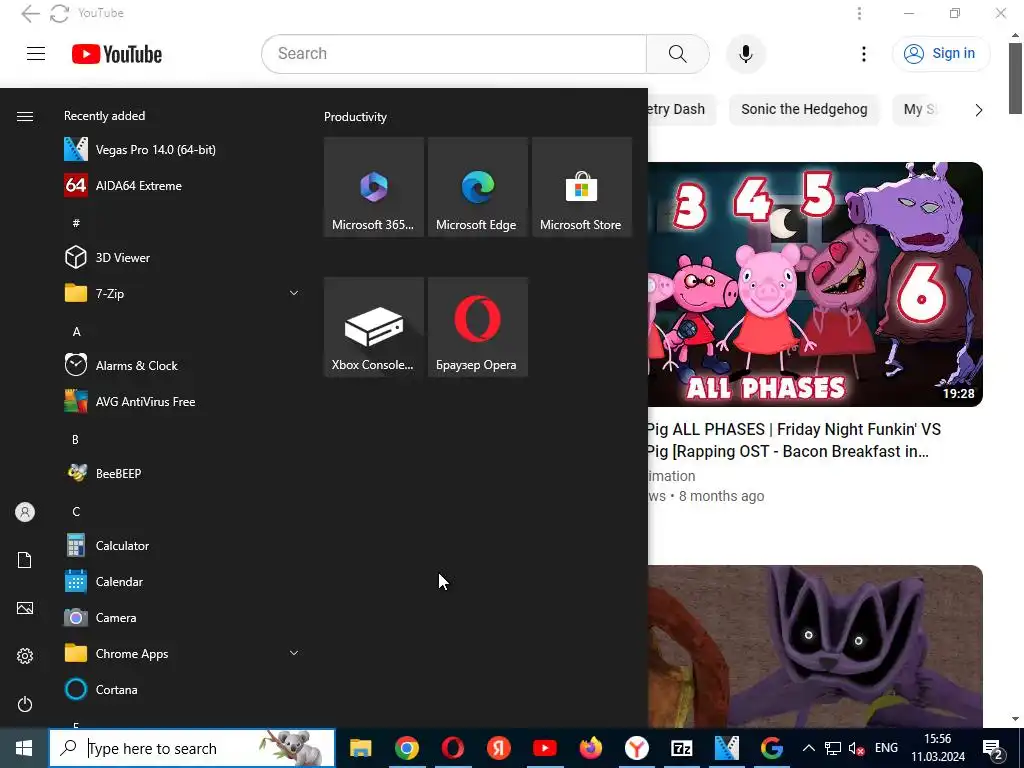Click the 'C' letter group header
Viewport: 1024px width, 768px height.
(x=76, y=511)
